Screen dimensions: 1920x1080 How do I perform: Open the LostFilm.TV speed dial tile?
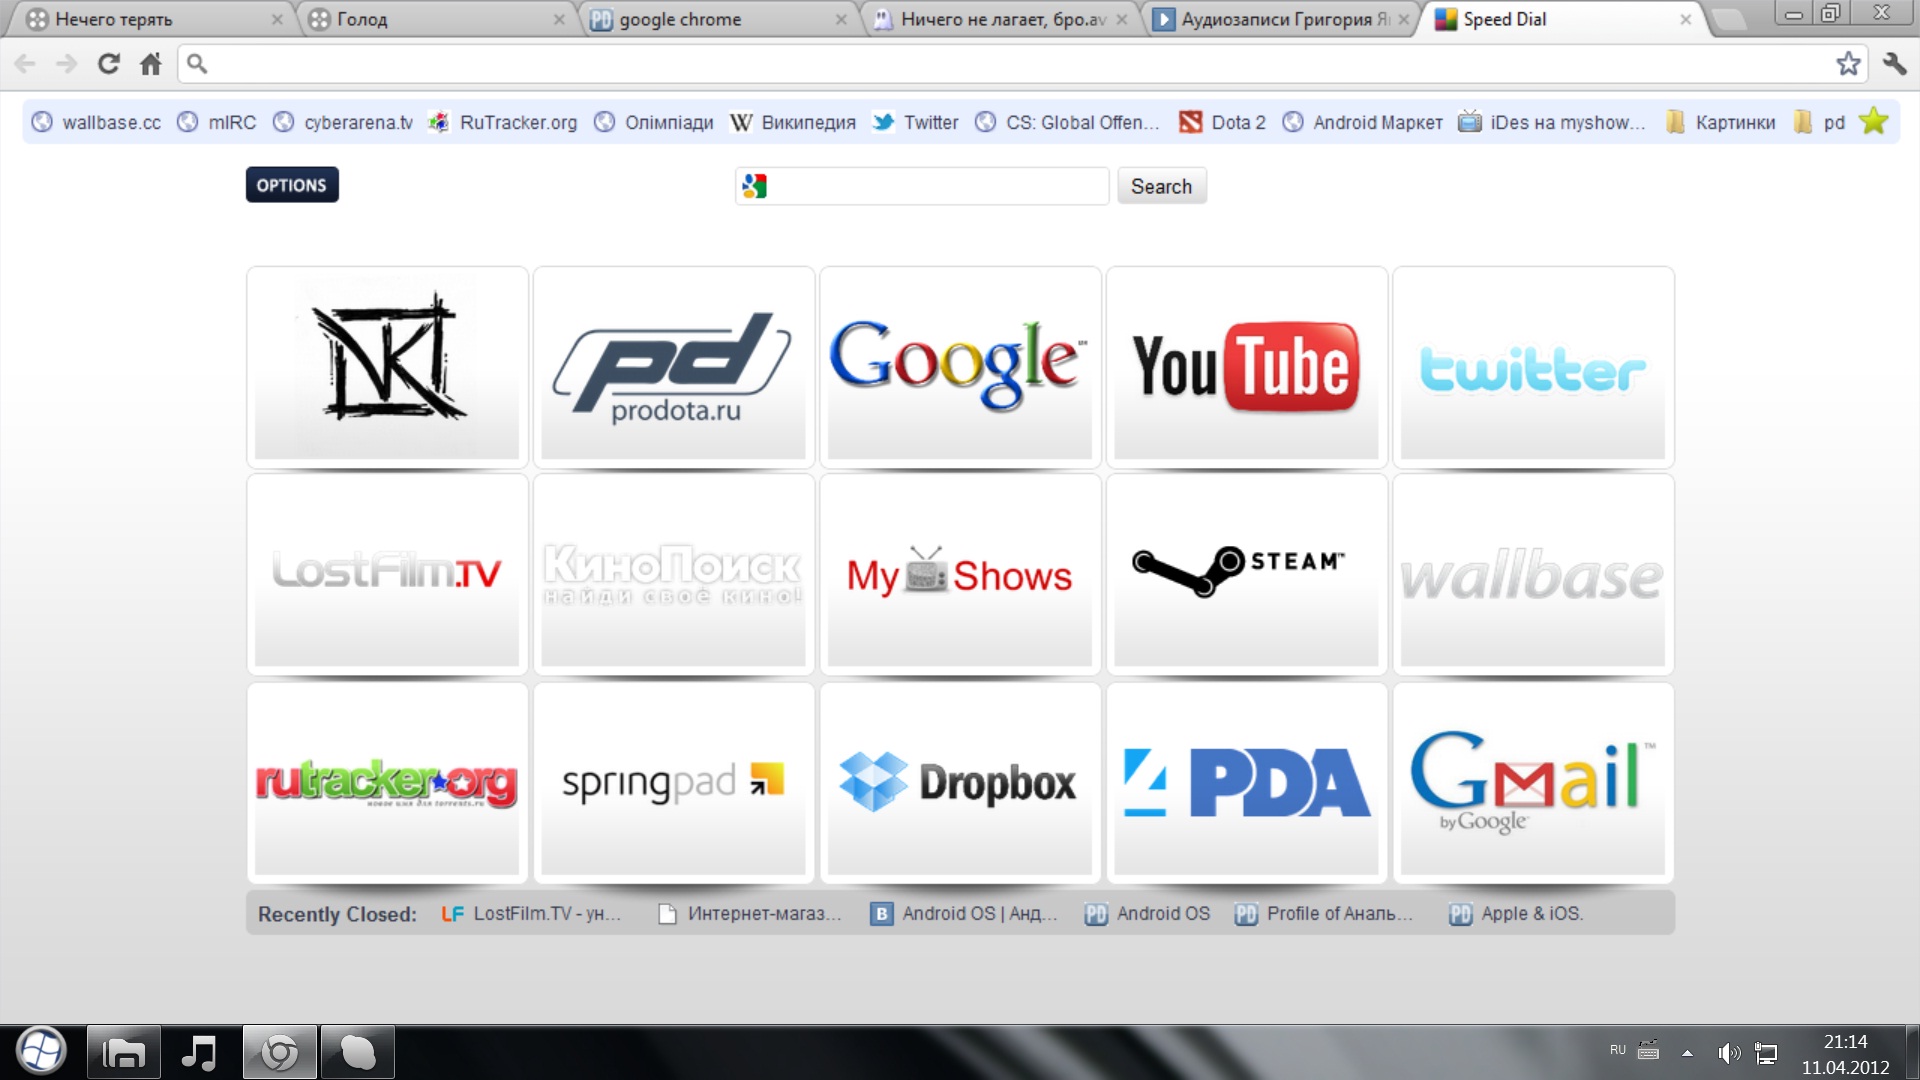tap(387, 574)
